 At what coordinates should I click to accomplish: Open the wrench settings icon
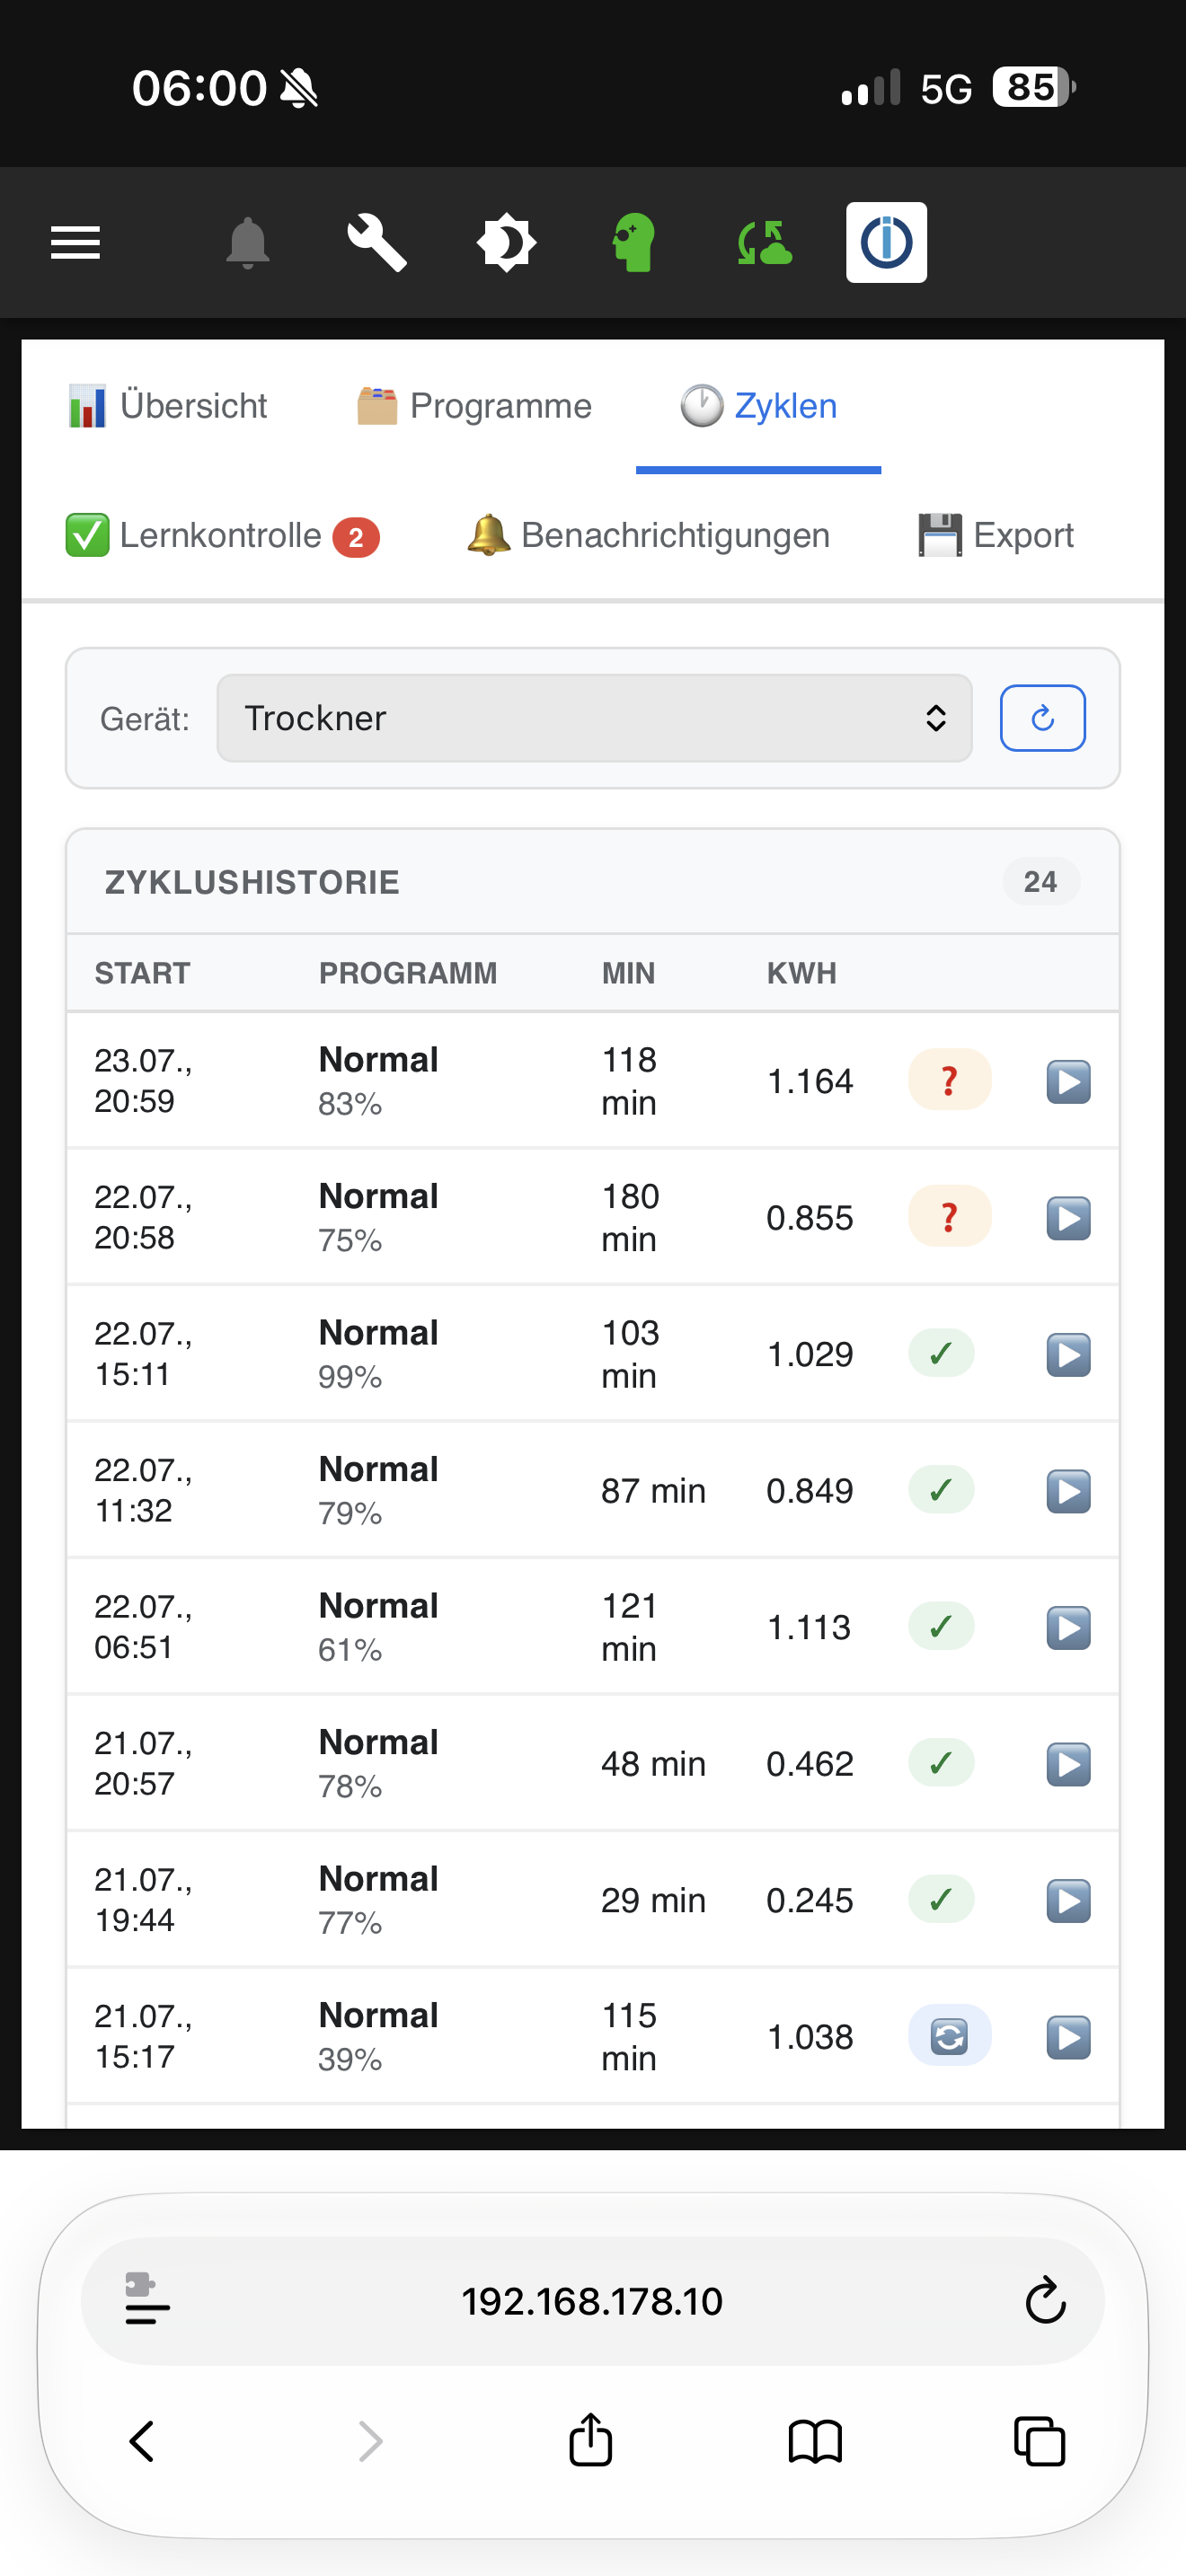(376, 243)
